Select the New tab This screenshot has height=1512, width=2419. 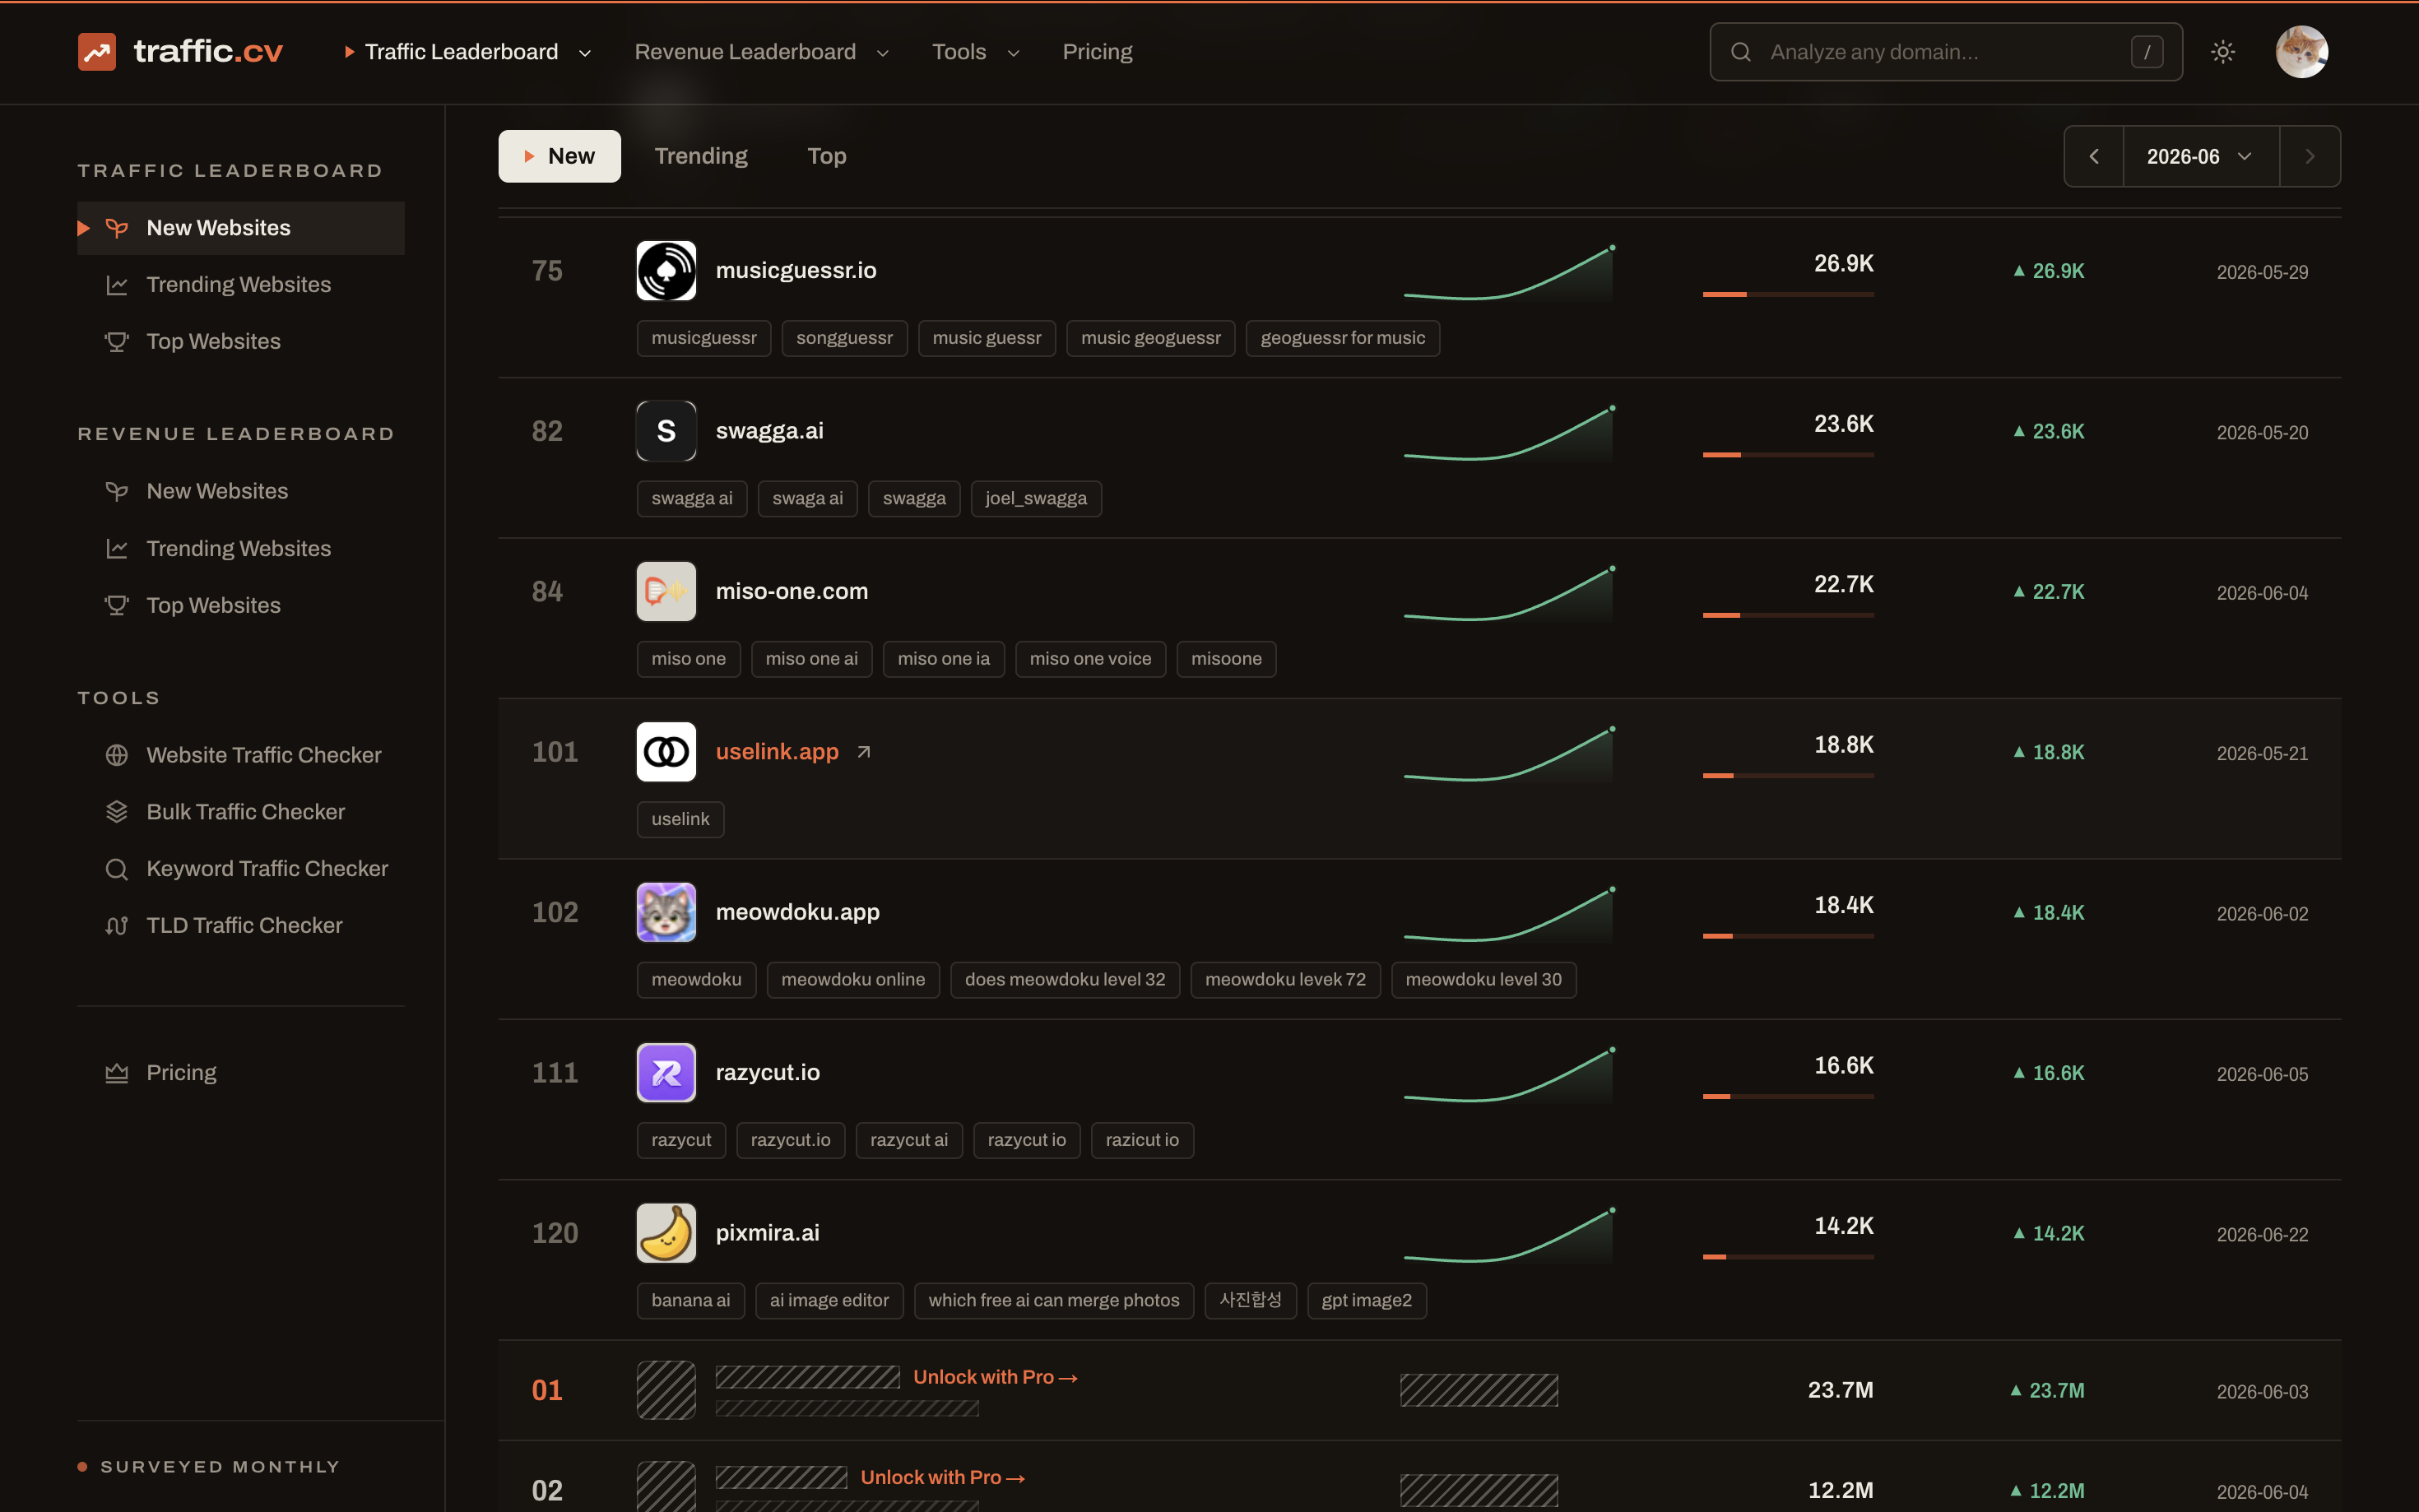click(x=559, y=156)
